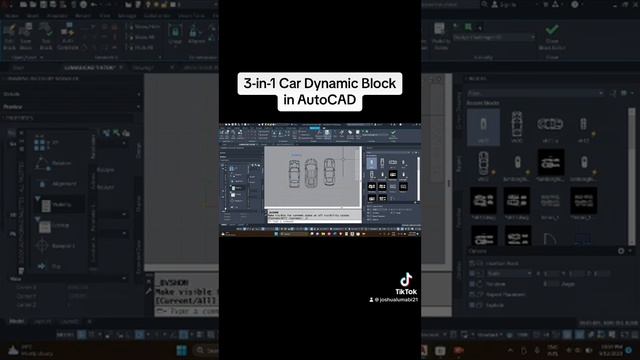Select the upright car block thumbnail, second in the top row
This screenshot has height=360, width=640.
click(517, 127)
